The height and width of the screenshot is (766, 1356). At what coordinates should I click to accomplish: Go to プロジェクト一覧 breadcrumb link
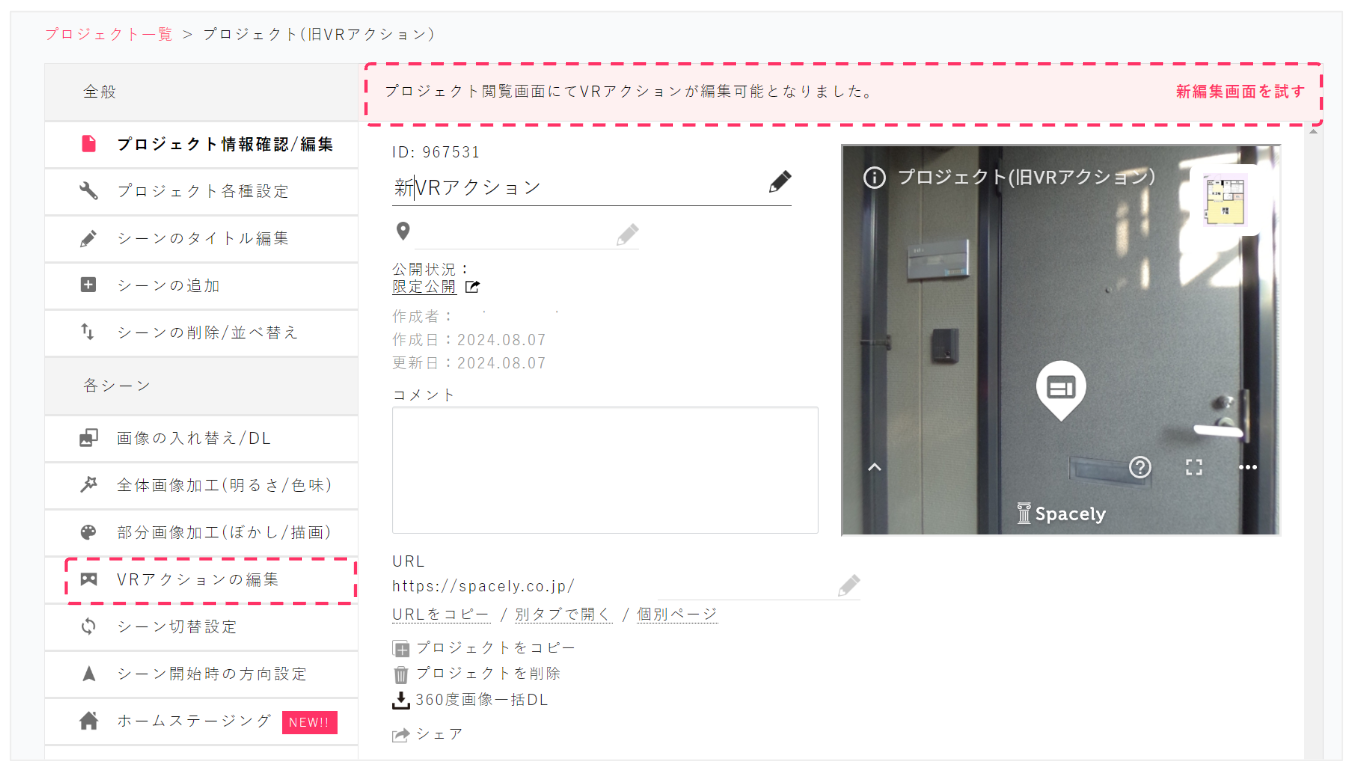(109, 34)
